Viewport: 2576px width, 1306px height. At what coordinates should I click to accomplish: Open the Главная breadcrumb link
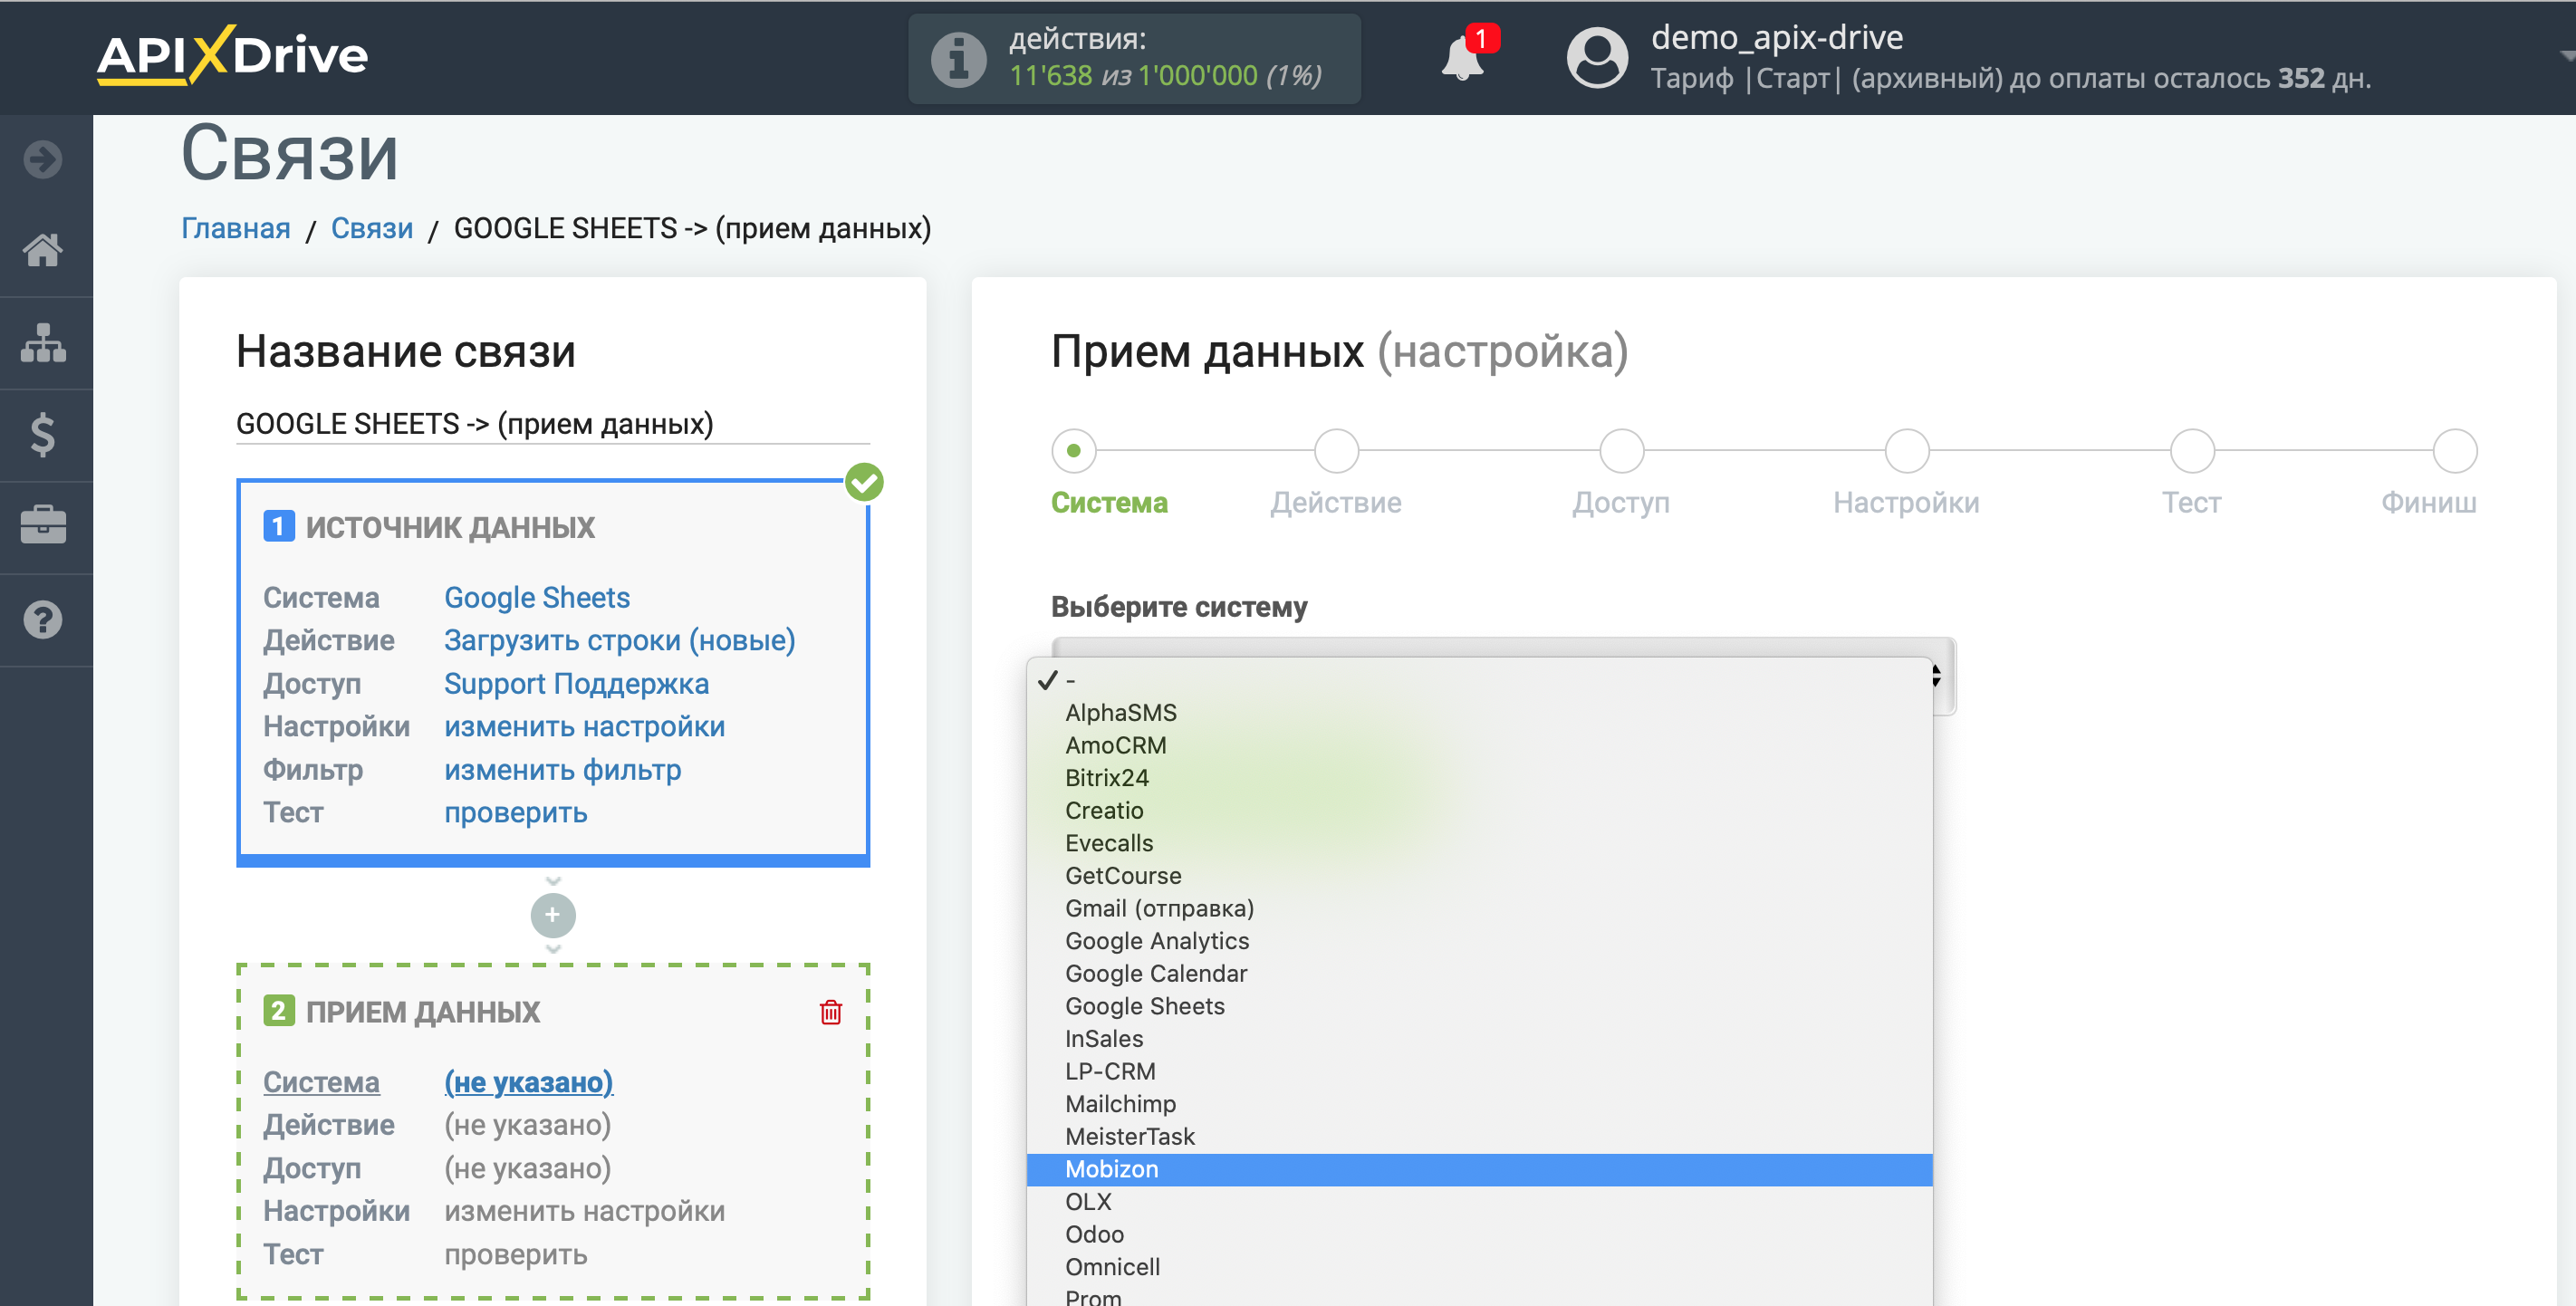(x=236, y=229)
